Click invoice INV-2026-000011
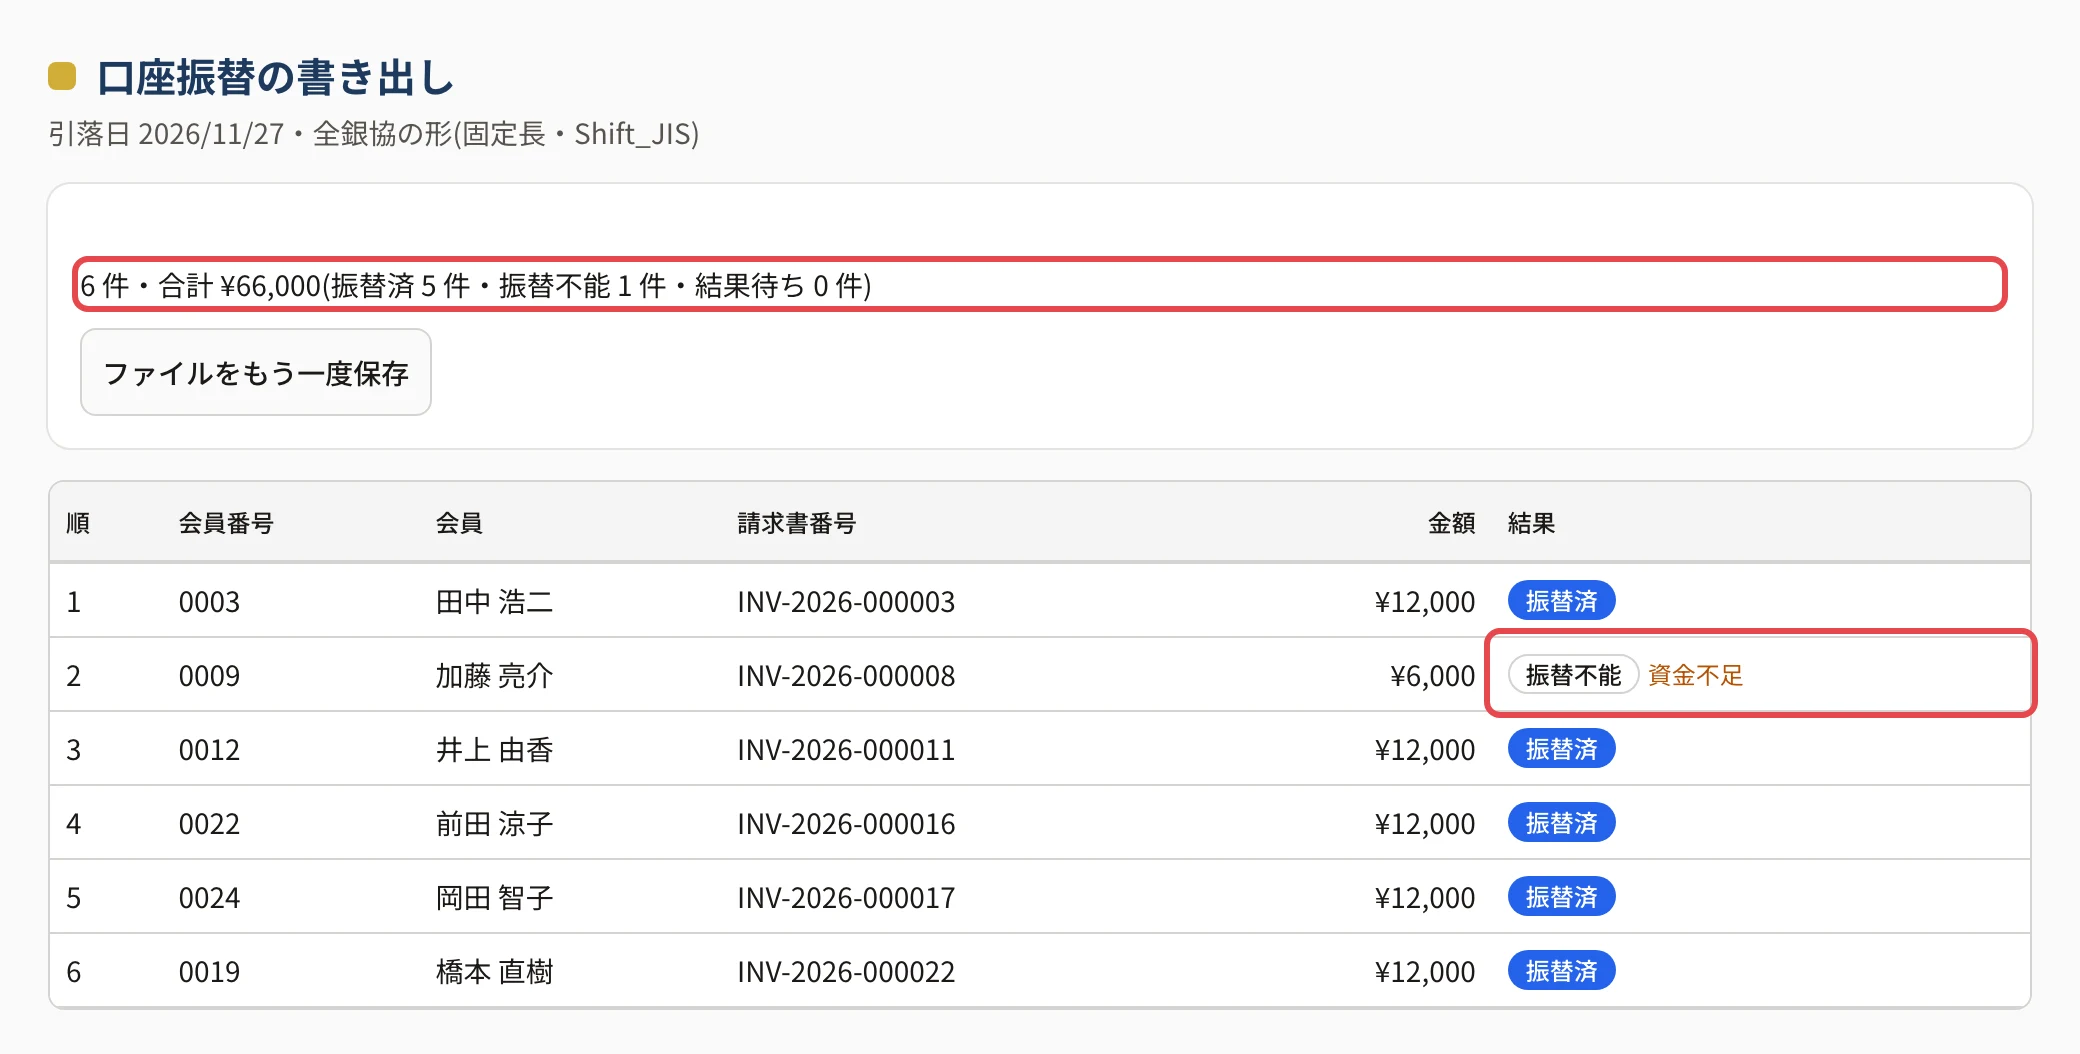Viewport: 2080px width, 1054px height. point(846,750)
